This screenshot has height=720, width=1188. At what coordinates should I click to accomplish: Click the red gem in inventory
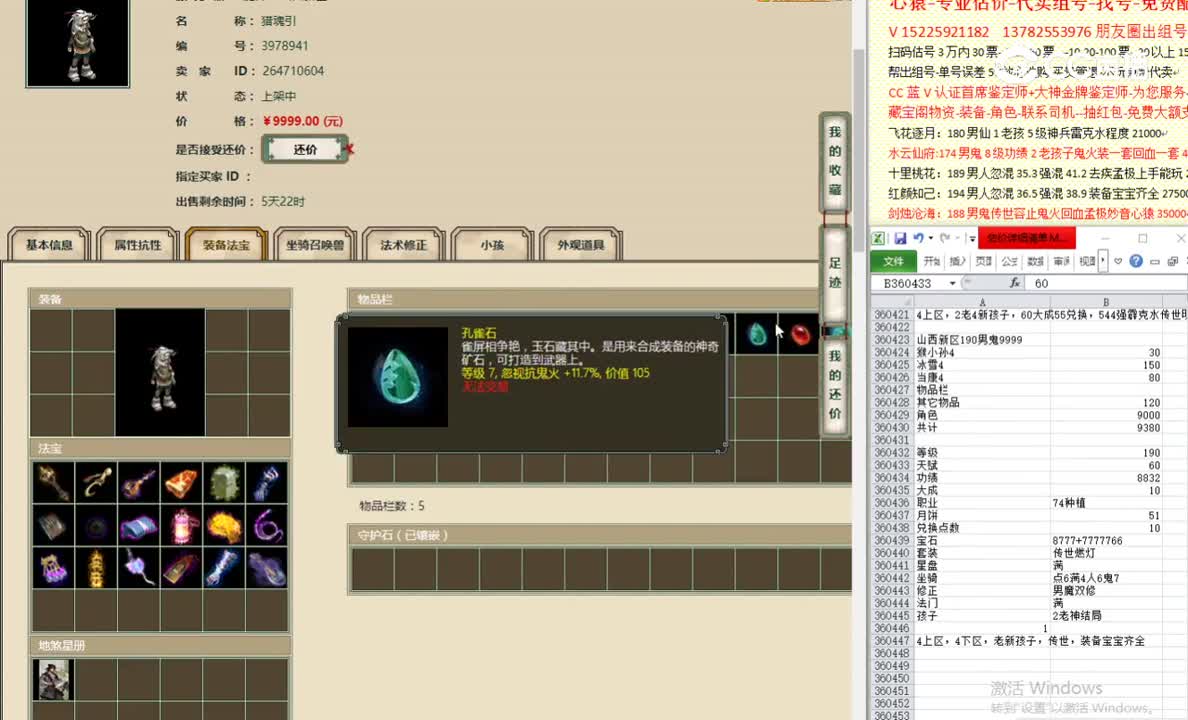click(799, 334)
